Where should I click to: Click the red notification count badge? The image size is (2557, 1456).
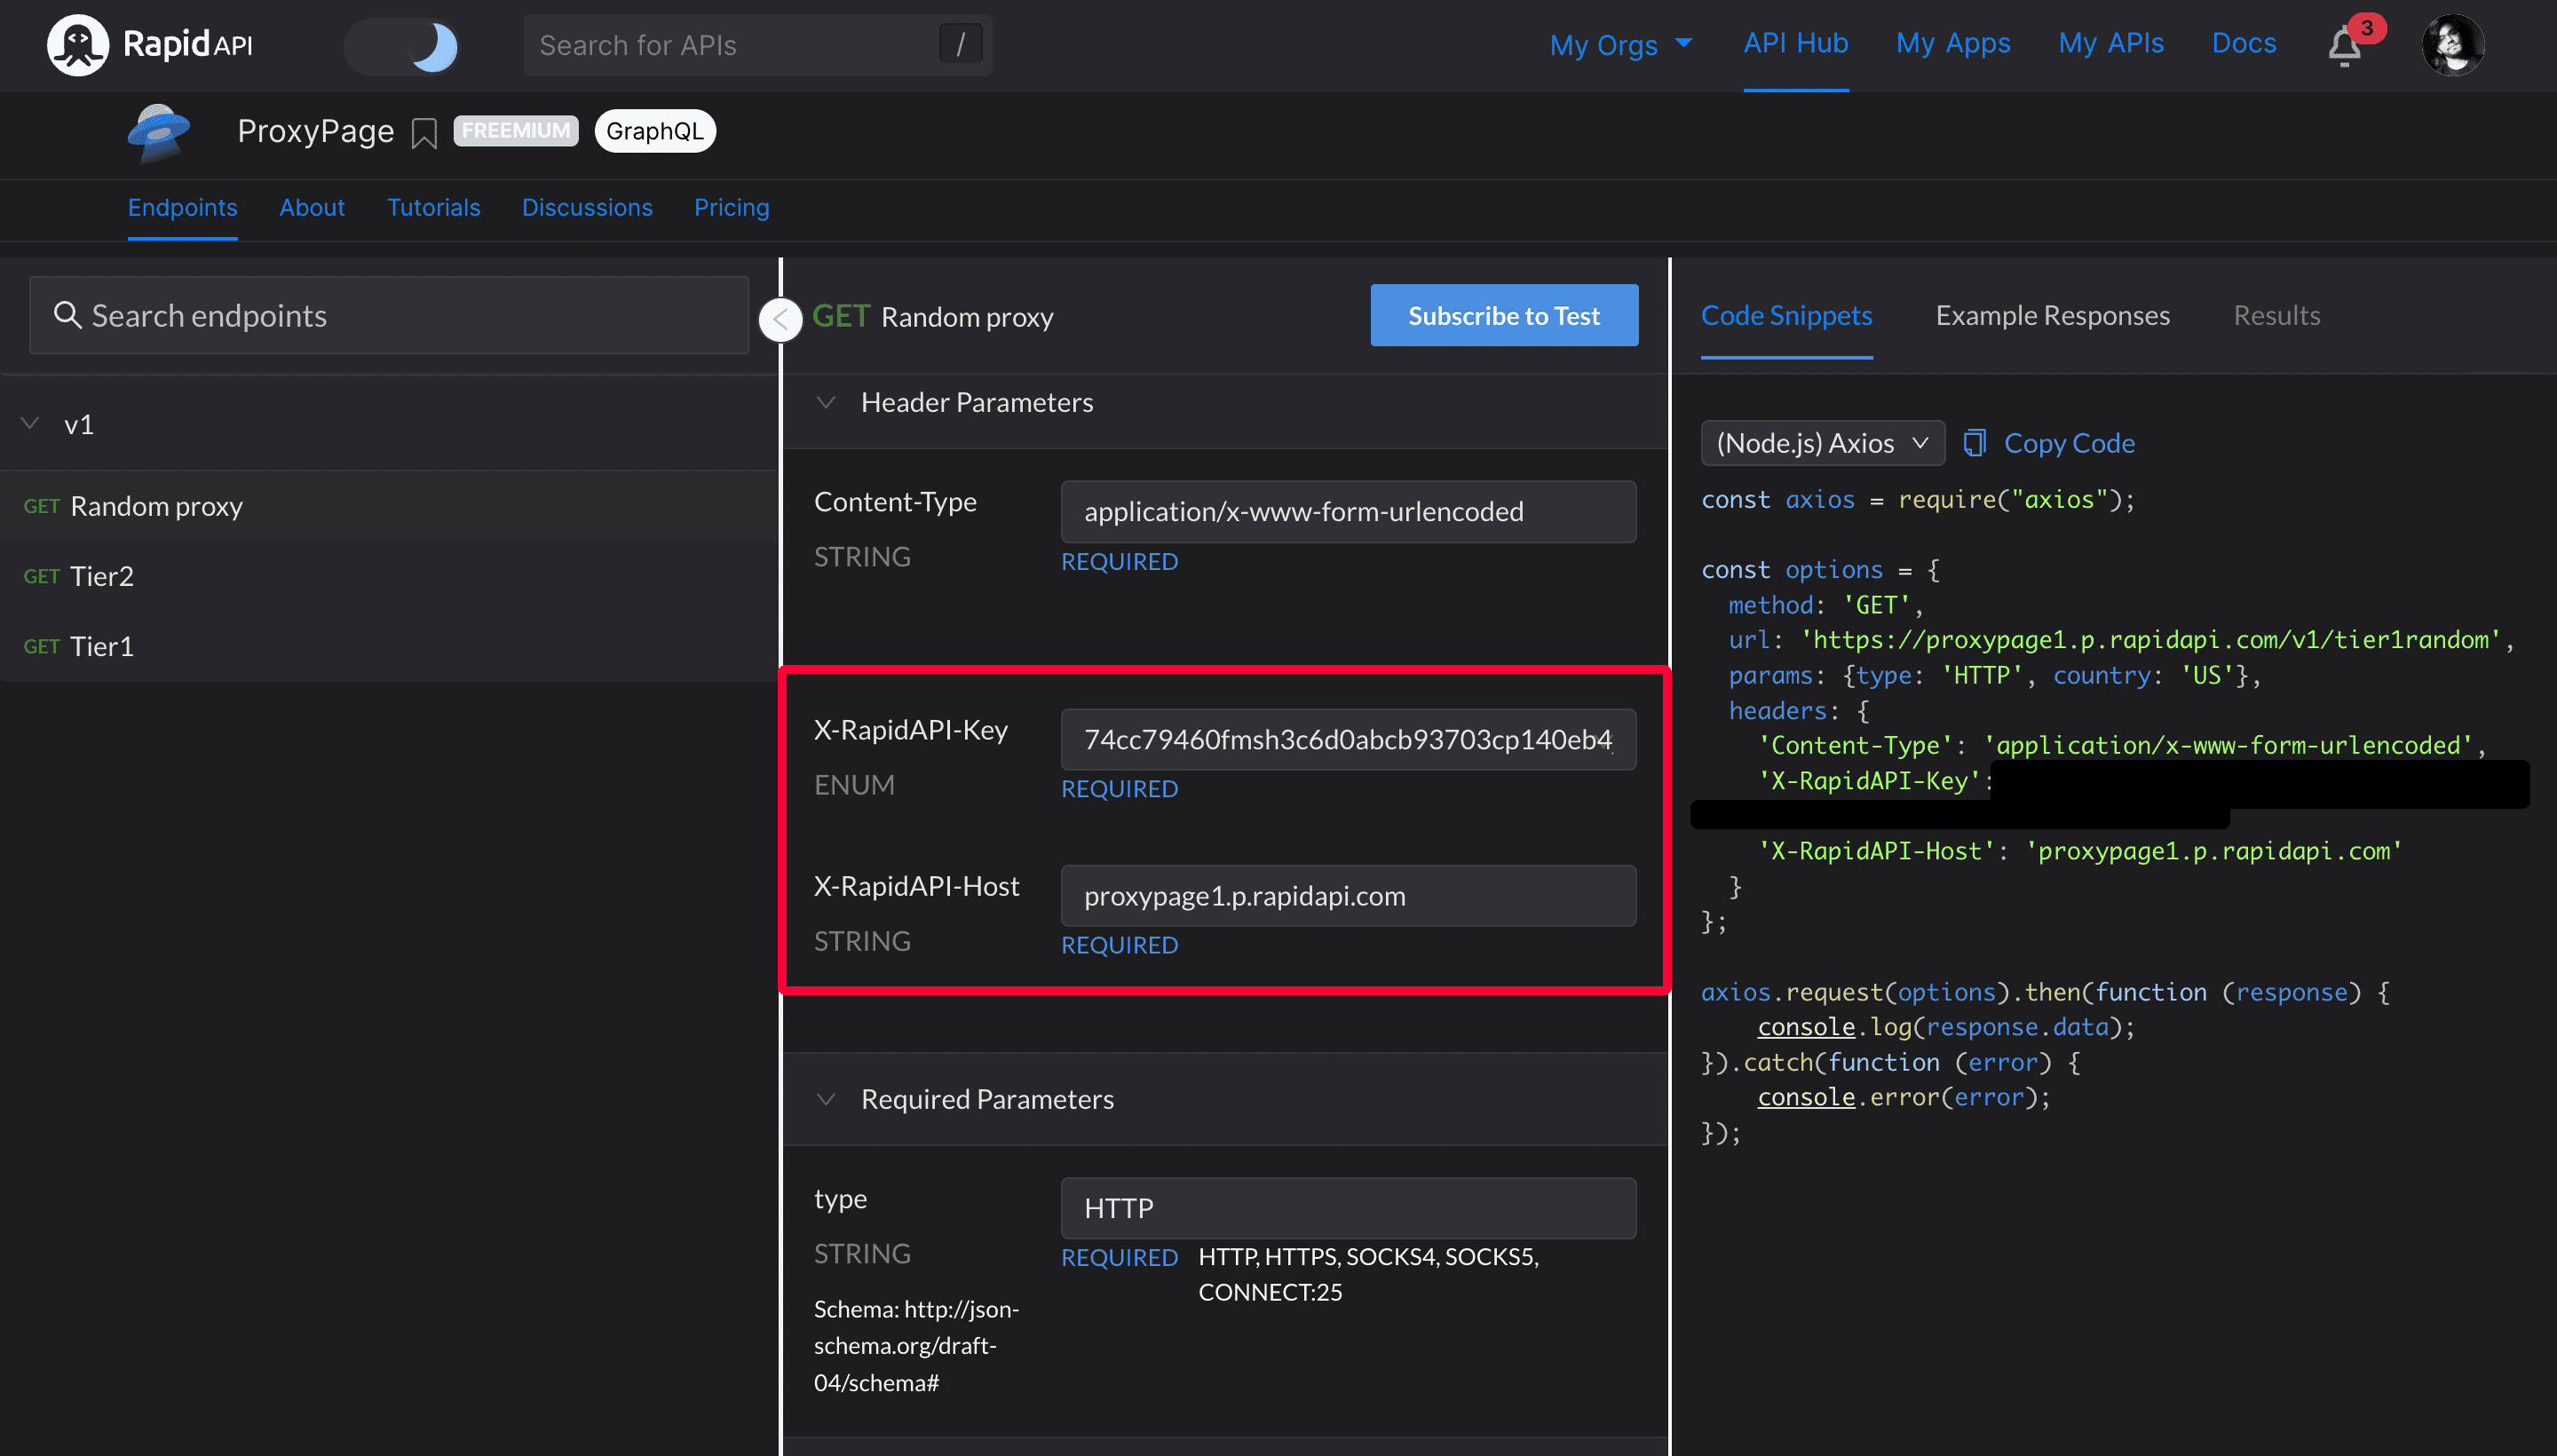click(x=2367, y=28)
